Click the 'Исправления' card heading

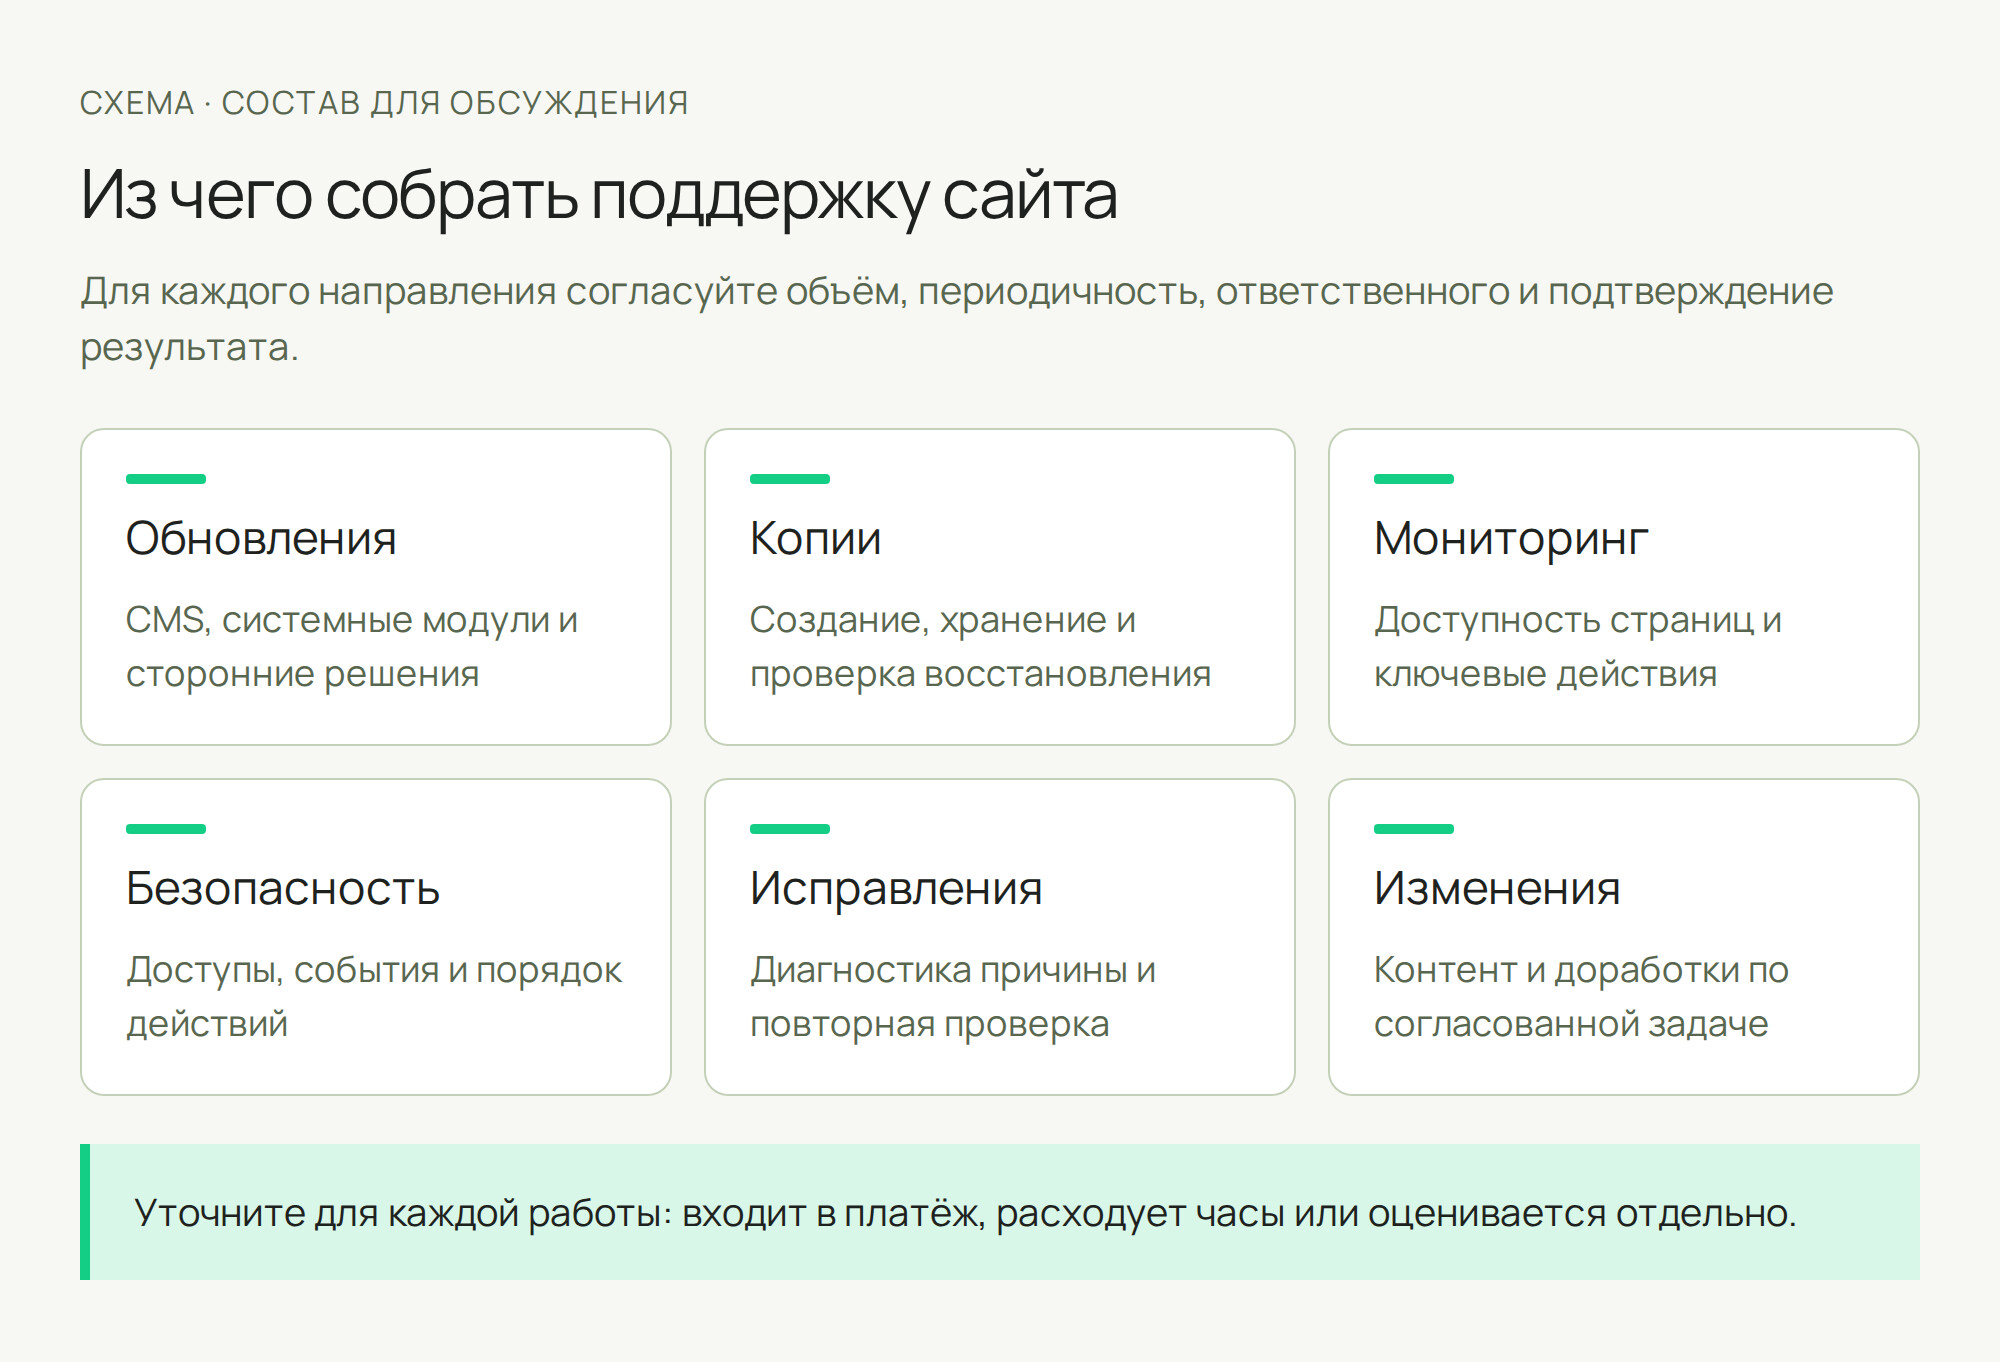point(896,889)
